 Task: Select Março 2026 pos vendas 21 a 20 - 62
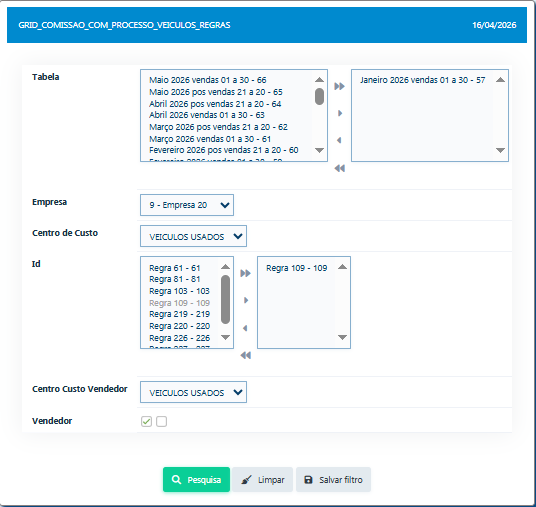point(218,127)
